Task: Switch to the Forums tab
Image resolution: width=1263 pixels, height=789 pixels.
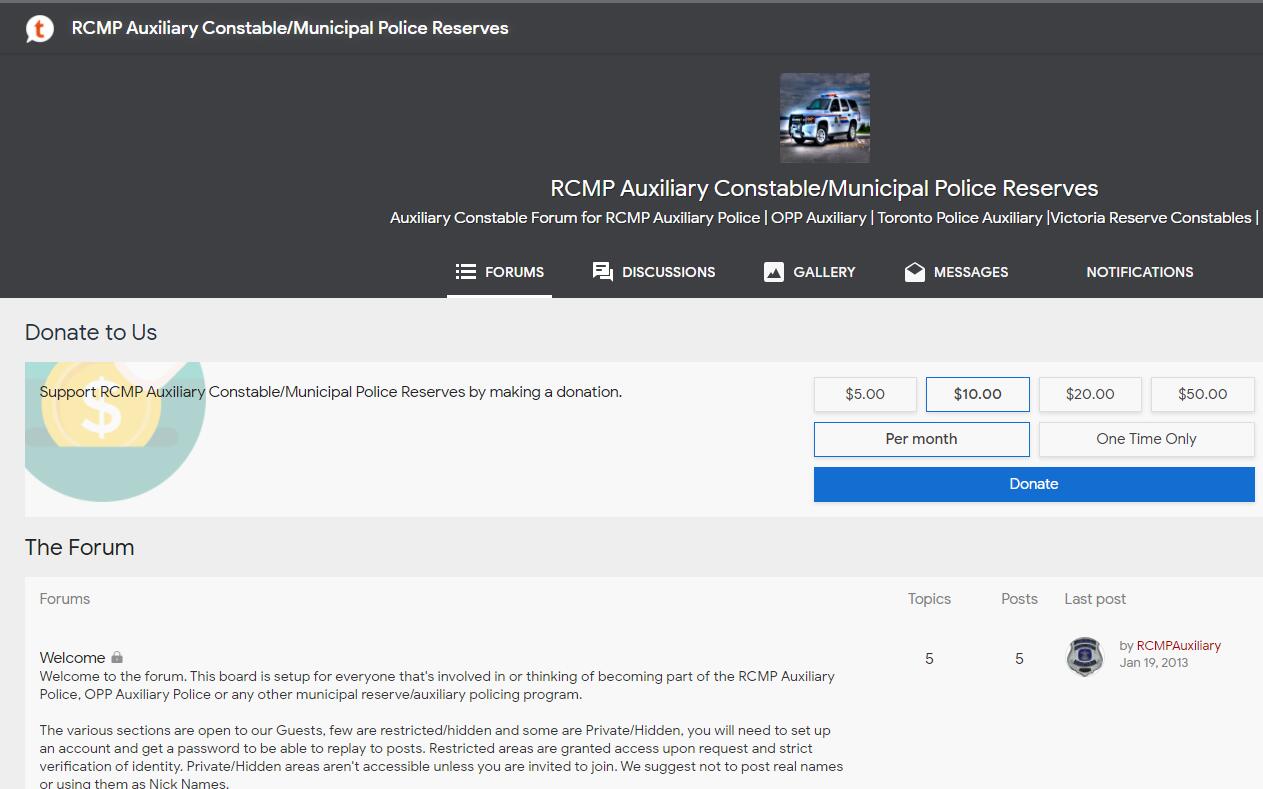Action: tap(499, 272)
